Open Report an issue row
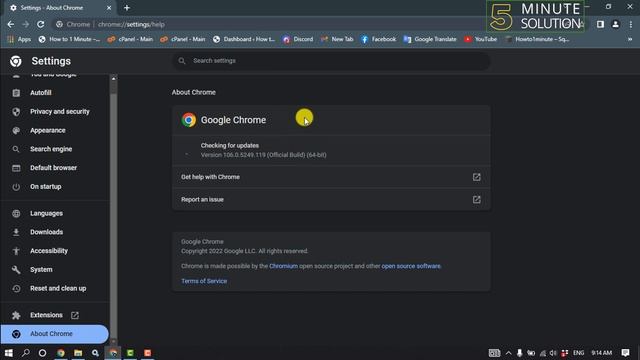This screenshot has width=640, height=360. pyautogui.click(x=331, y=200)
